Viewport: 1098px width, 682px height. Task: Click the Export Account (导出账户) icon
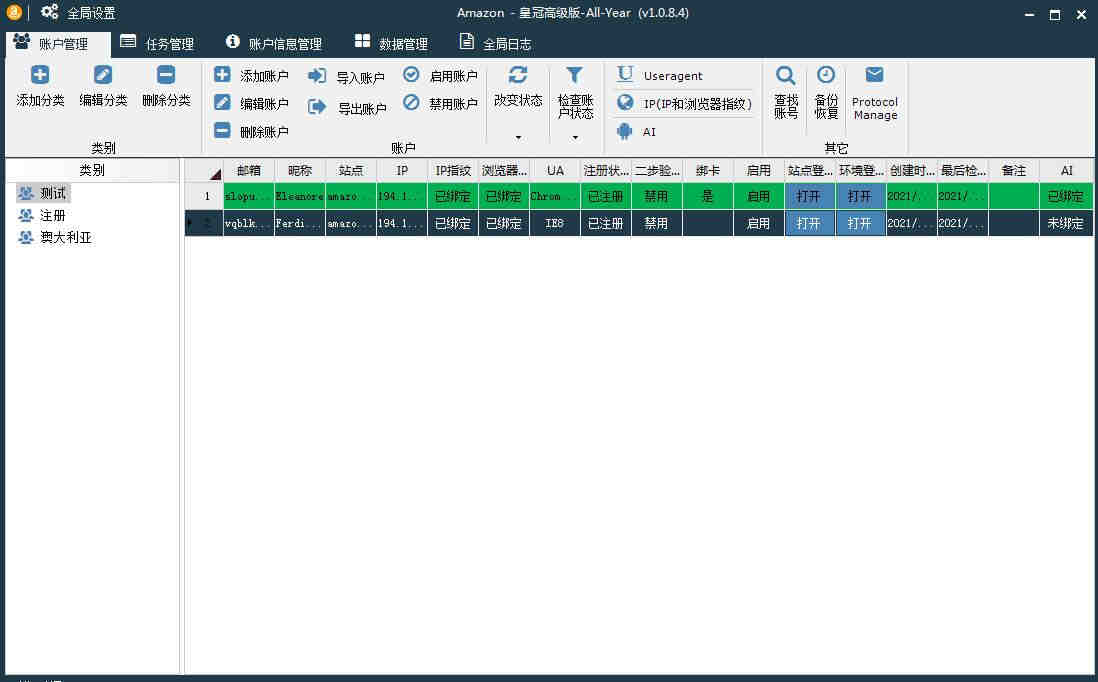click(x=317, y=106)
